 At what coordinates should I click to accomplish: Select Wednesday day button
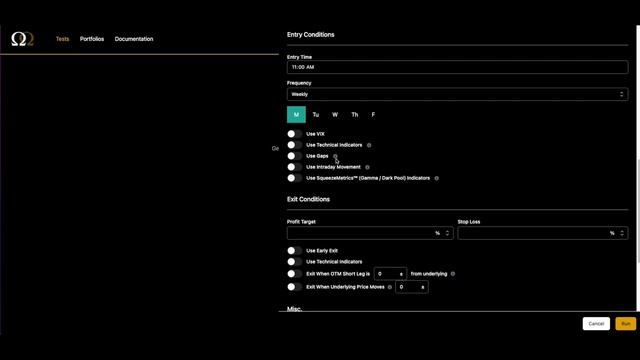pyautogui.click(x=335, y=115)
